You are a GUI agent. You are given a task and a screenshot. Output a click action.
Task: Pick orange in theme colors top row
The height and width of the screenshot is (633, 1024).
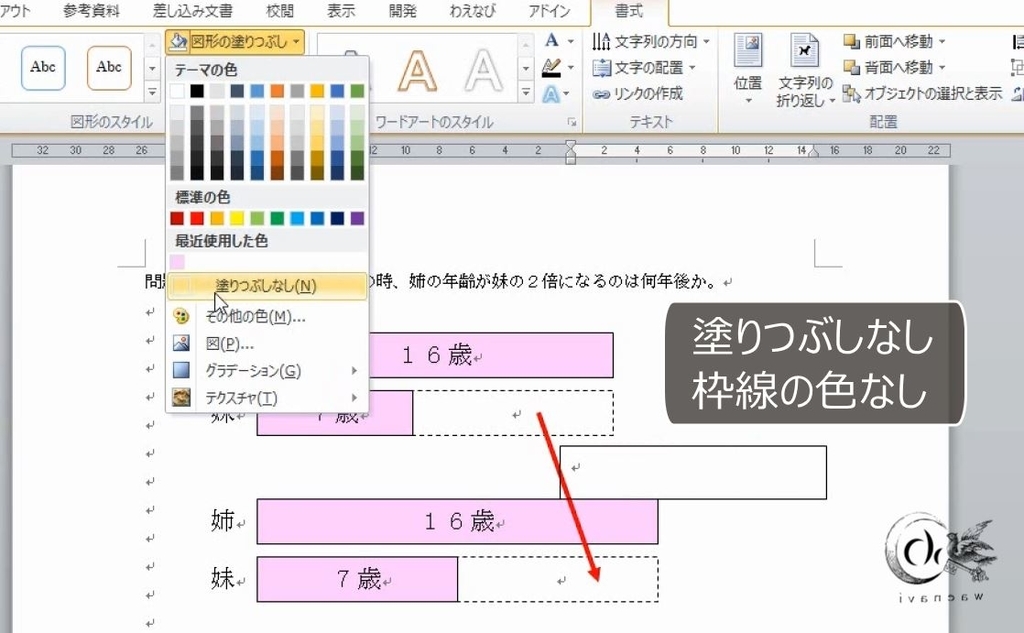click(x=277, y=91)
